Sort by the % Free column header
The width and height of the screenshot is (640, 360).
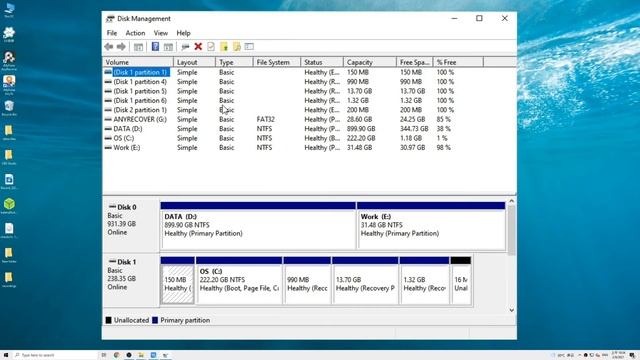tap(458, 62)
